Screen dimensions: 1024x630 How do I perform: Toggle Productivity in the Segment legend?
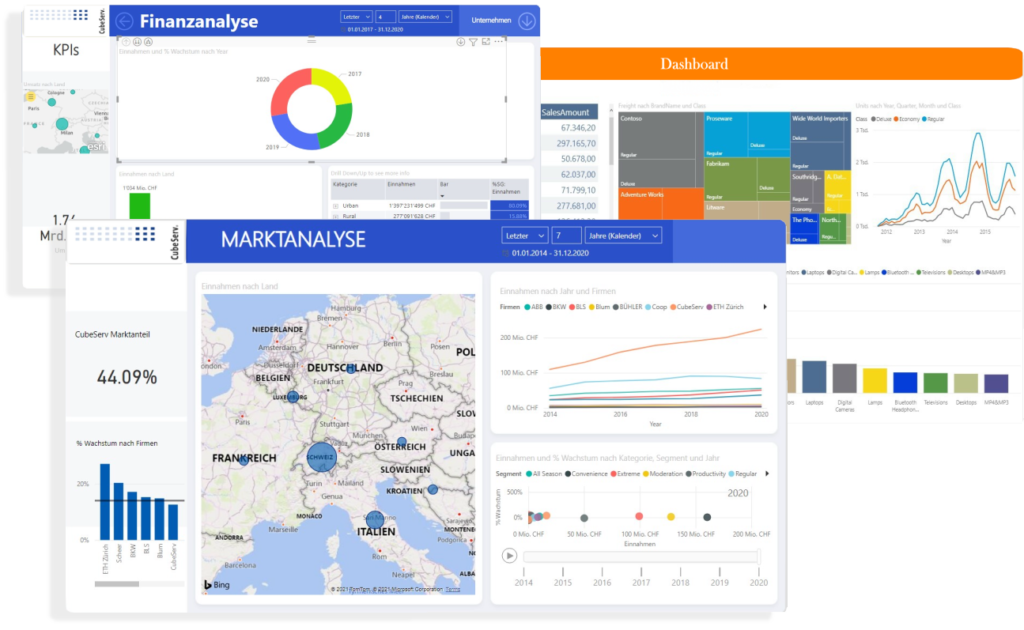click(705, 474)
